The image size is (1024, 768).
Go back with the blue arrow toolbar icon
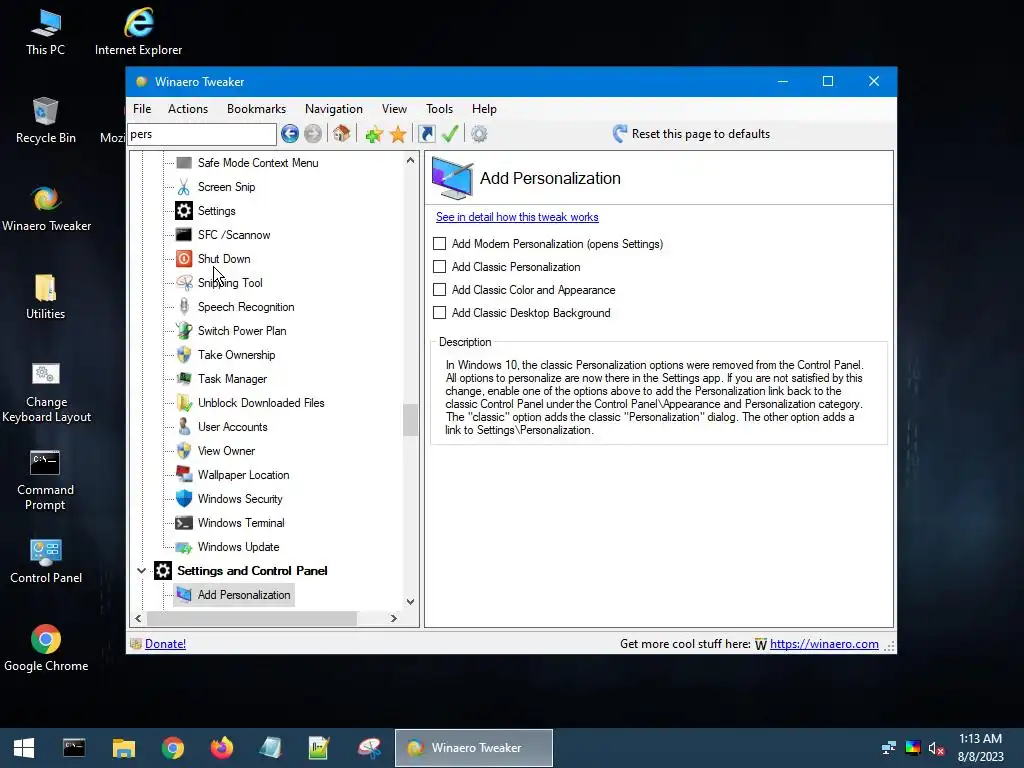[290, 134]
